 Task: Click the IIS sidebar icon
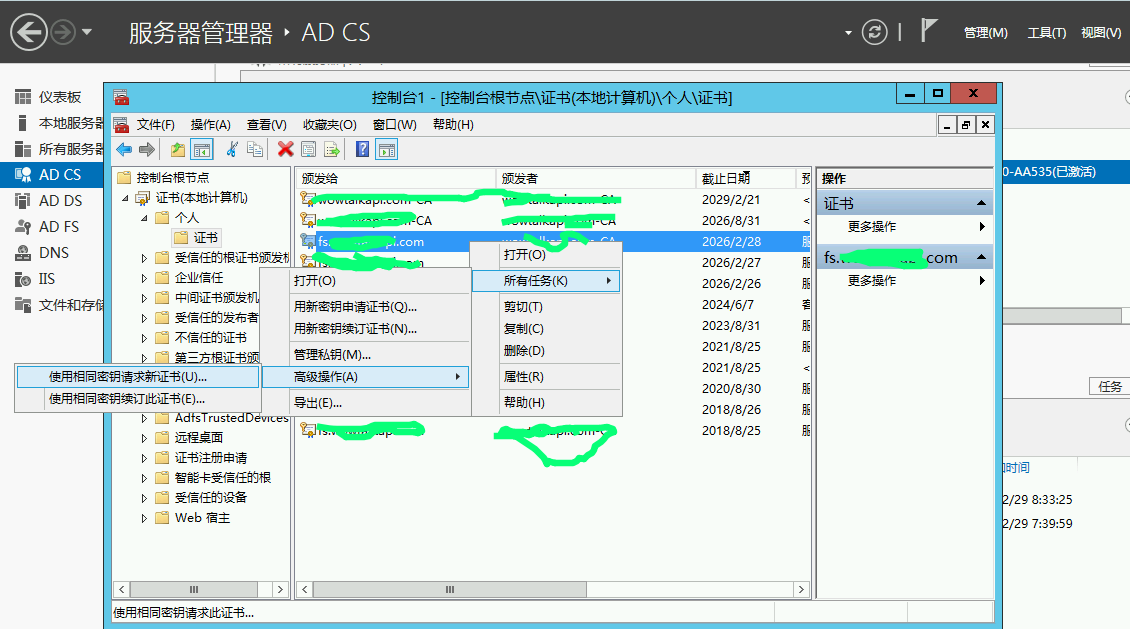click(23, 279)
